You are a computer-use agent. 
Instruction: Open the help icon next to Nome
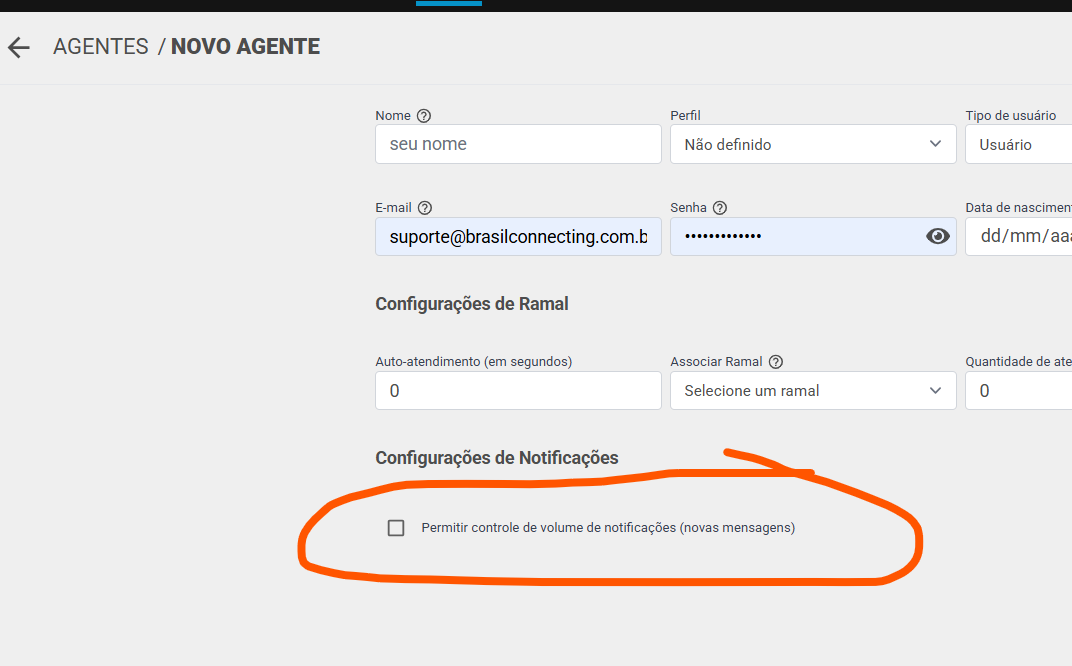424,116
